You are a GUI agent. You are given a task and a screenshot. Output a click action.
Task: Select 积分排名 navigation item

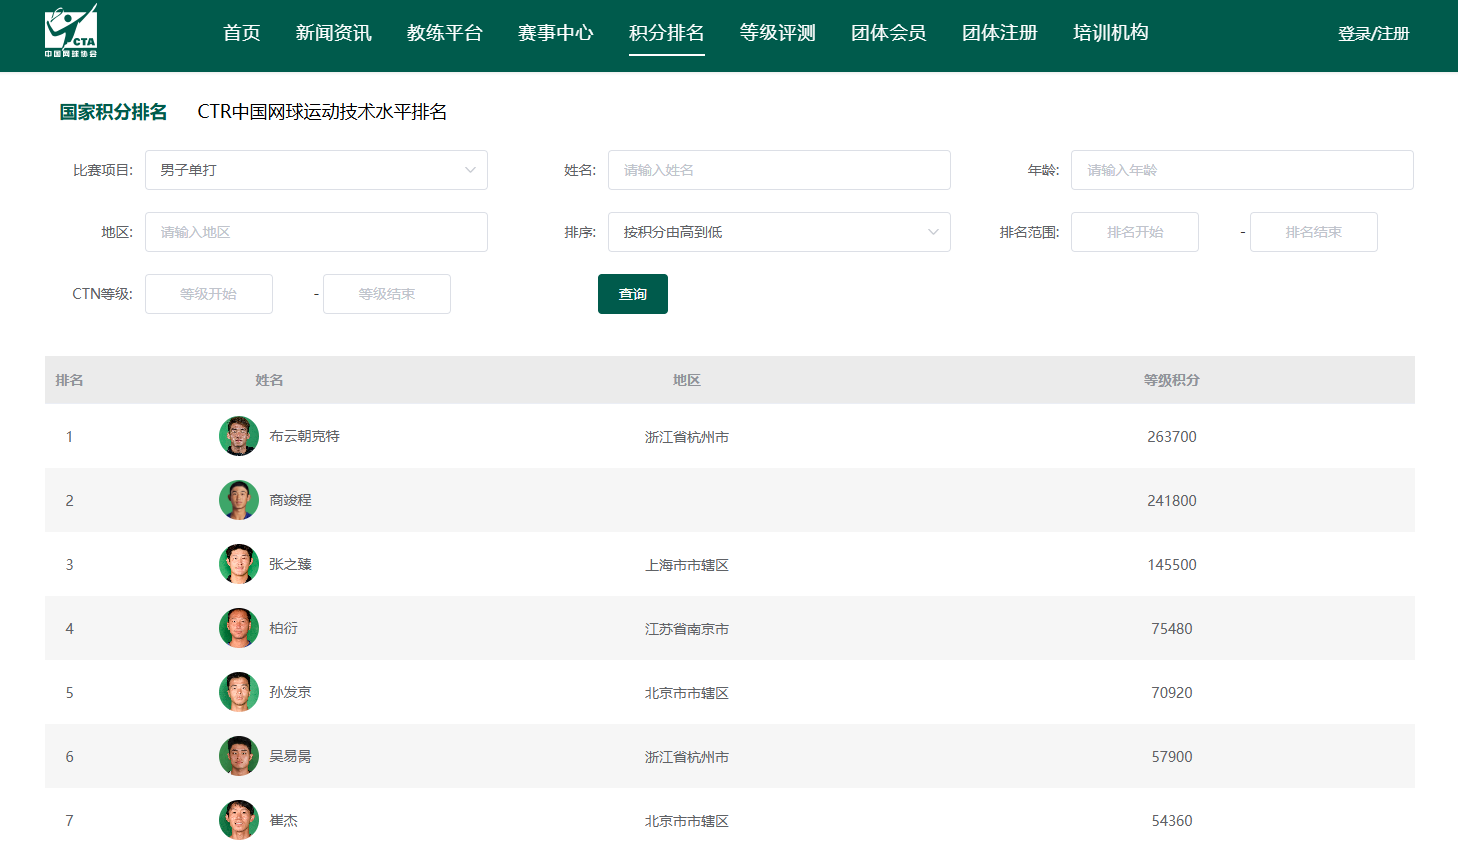[667, 33]
